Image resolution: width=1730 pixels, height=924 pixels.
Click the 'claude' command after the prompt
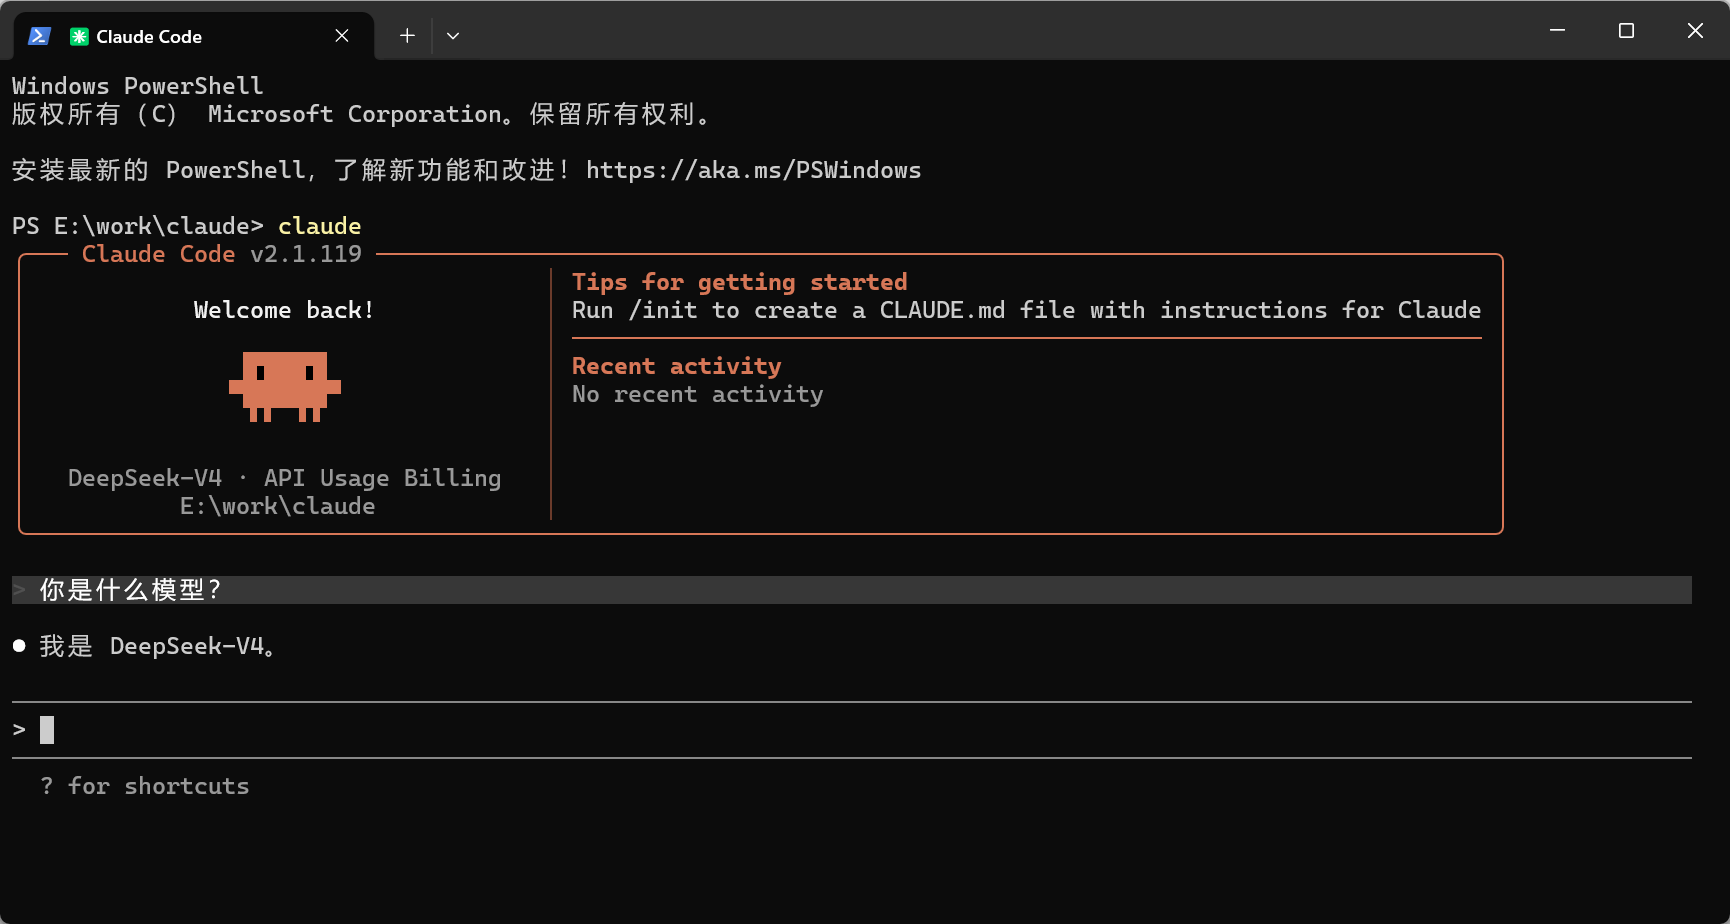coord(319,226)
